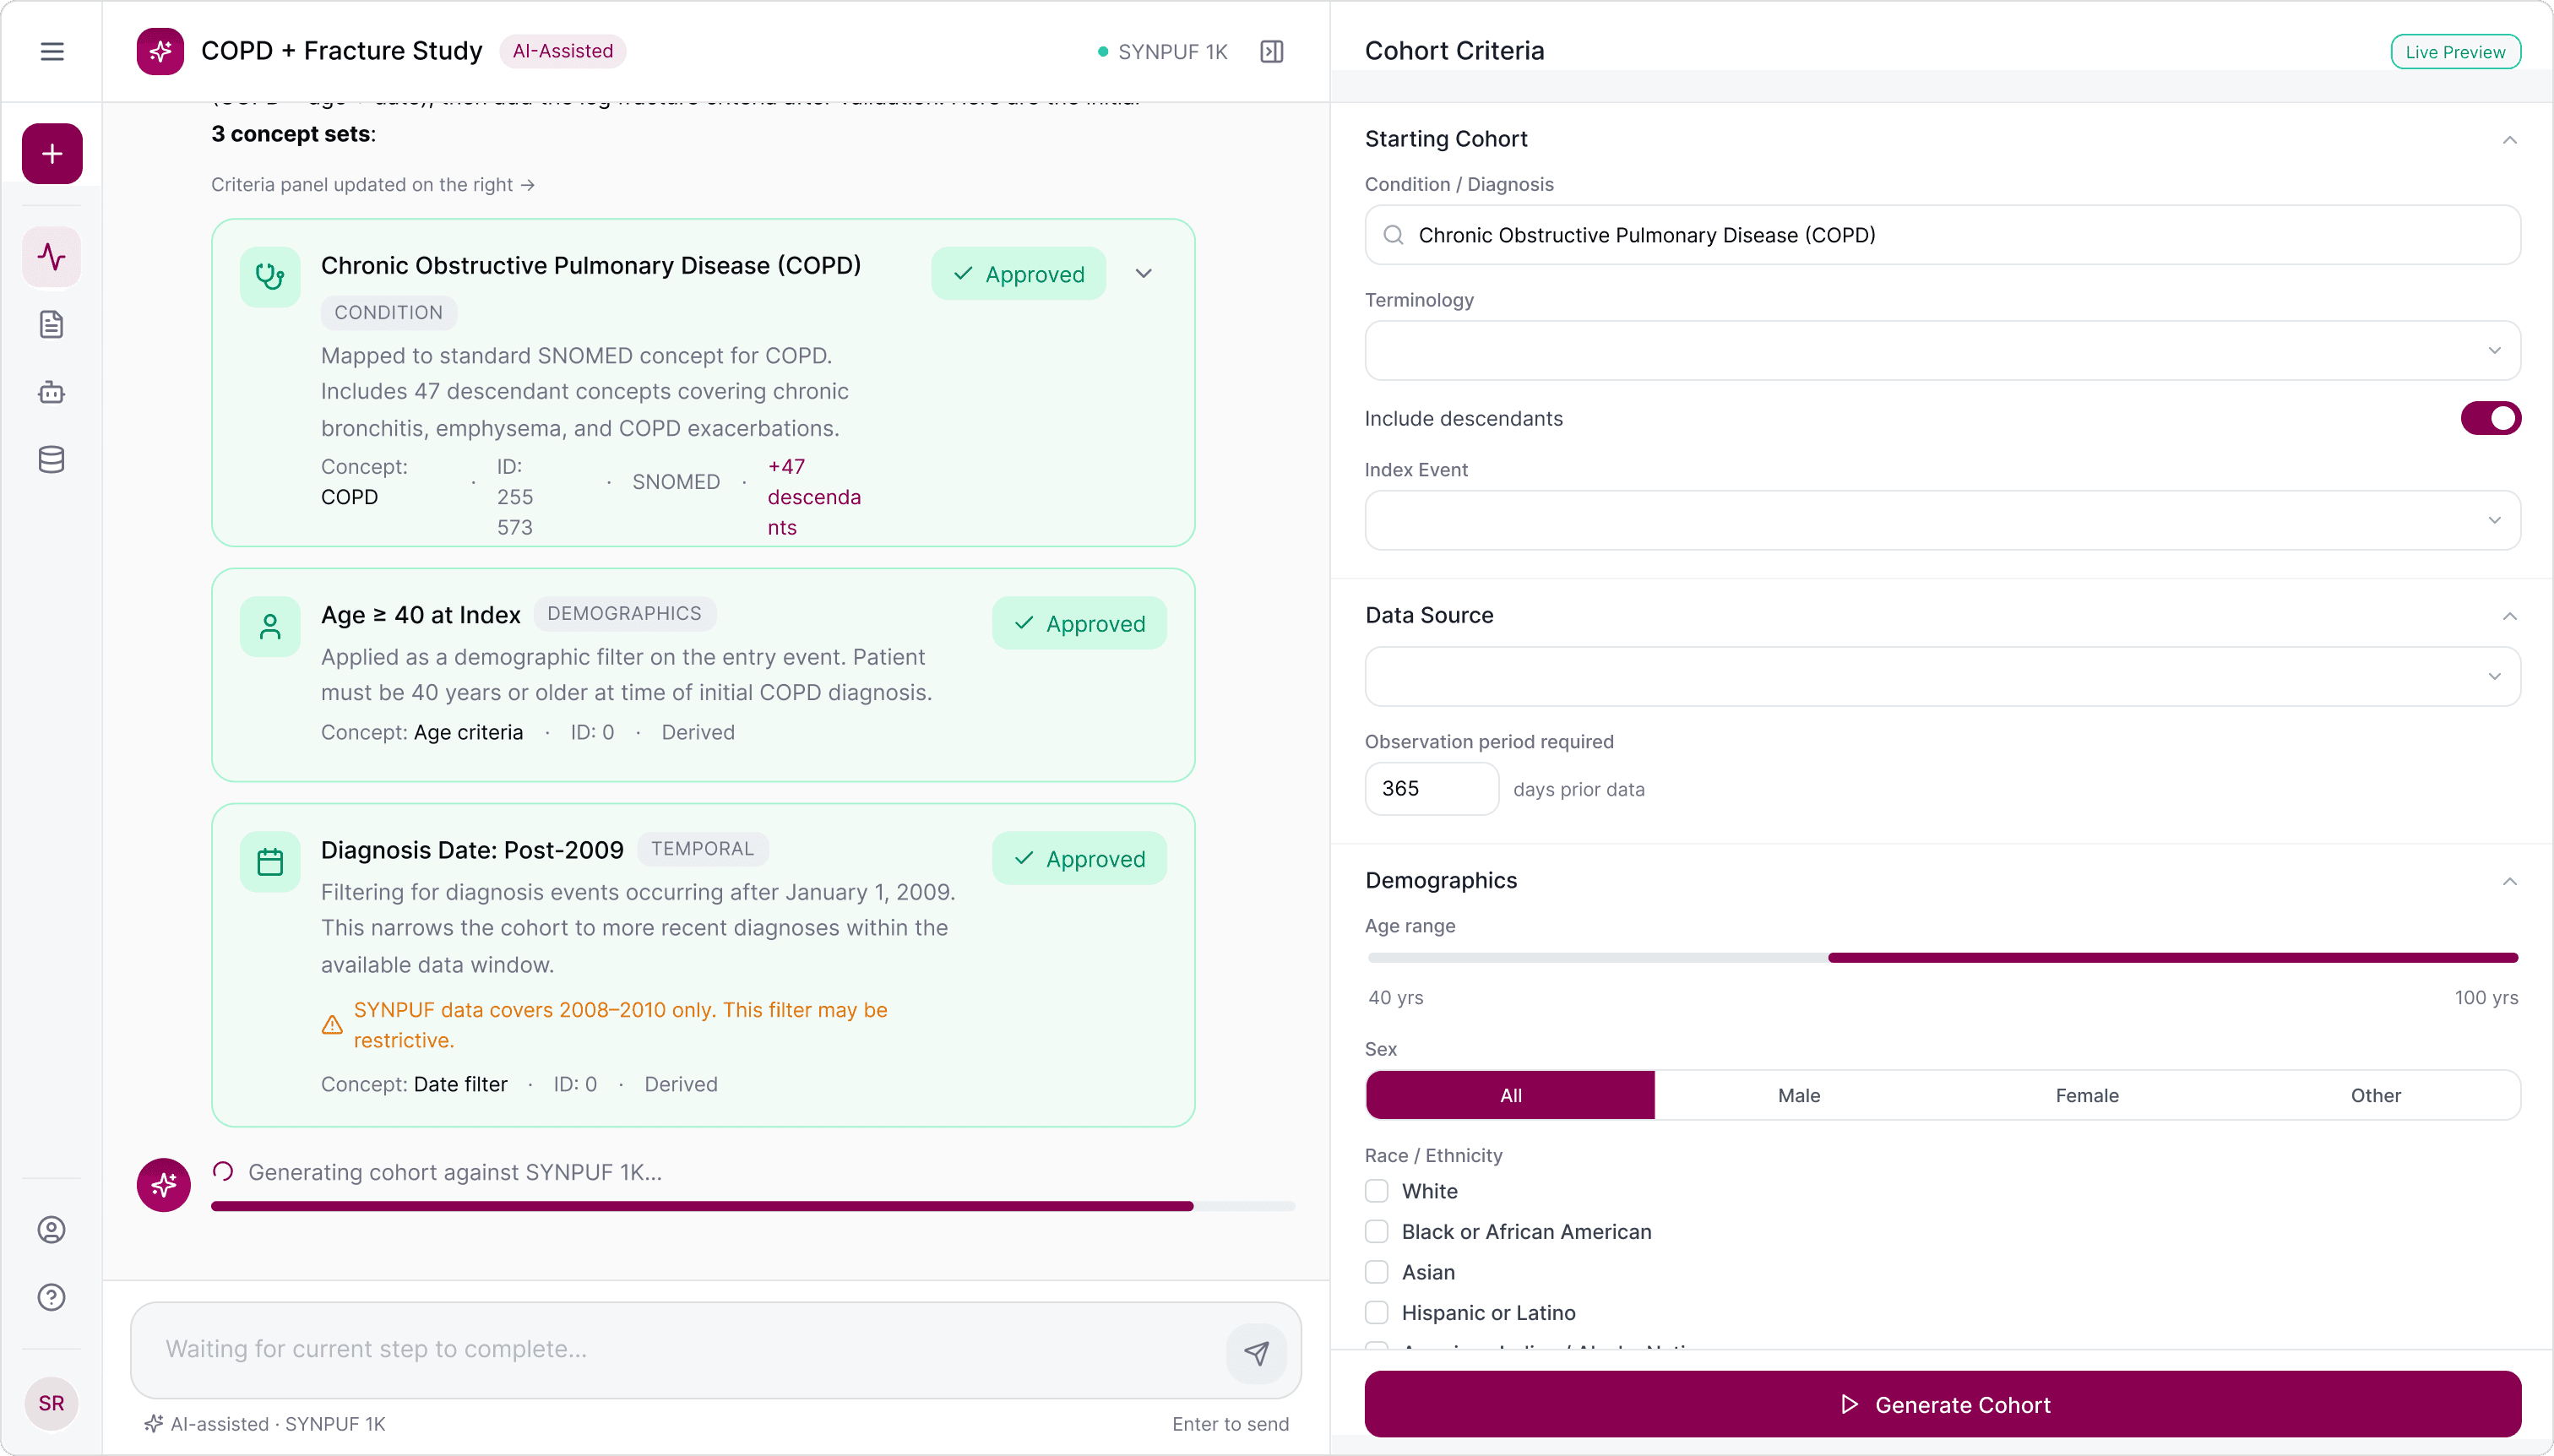Collapse the Demographics section
Viewport: 2554px width, 1456px height.
coord(2510,881)
